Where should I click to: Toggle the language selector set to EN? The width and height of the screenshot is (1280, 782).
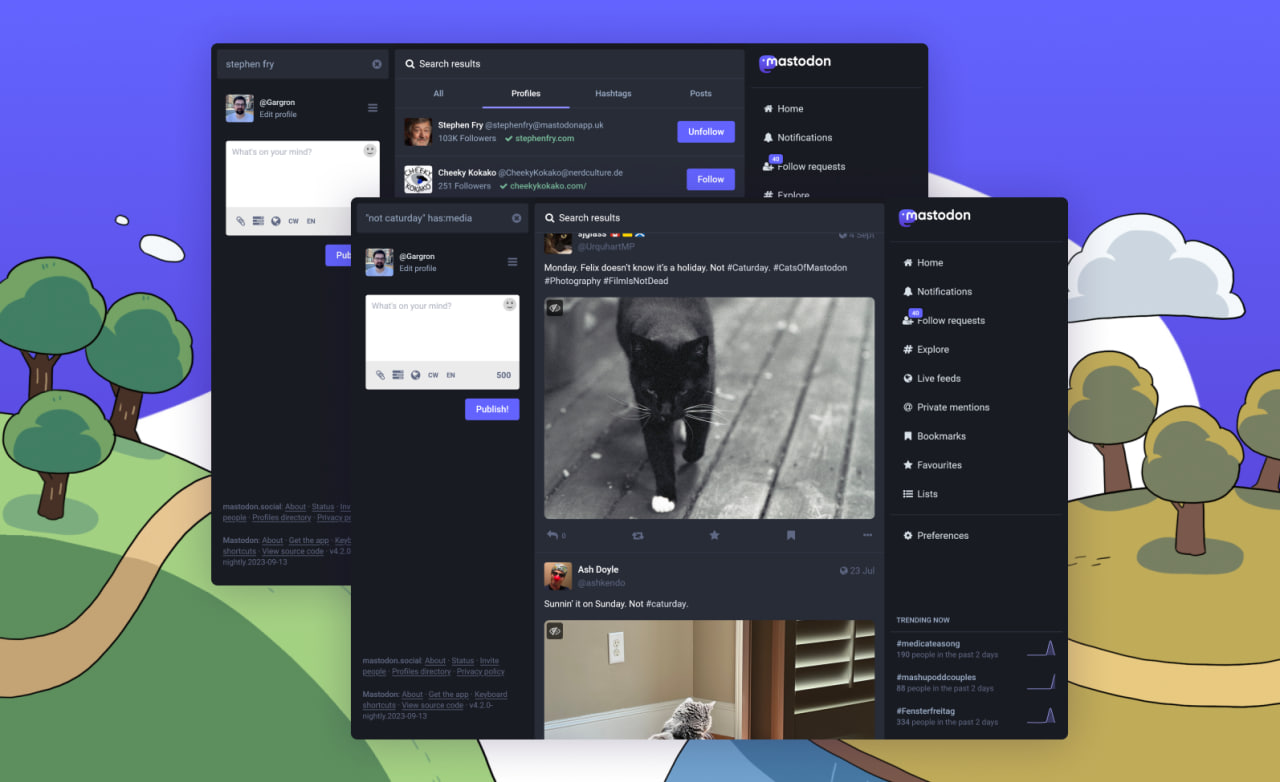pyautogui.click(x=450, y=375)
